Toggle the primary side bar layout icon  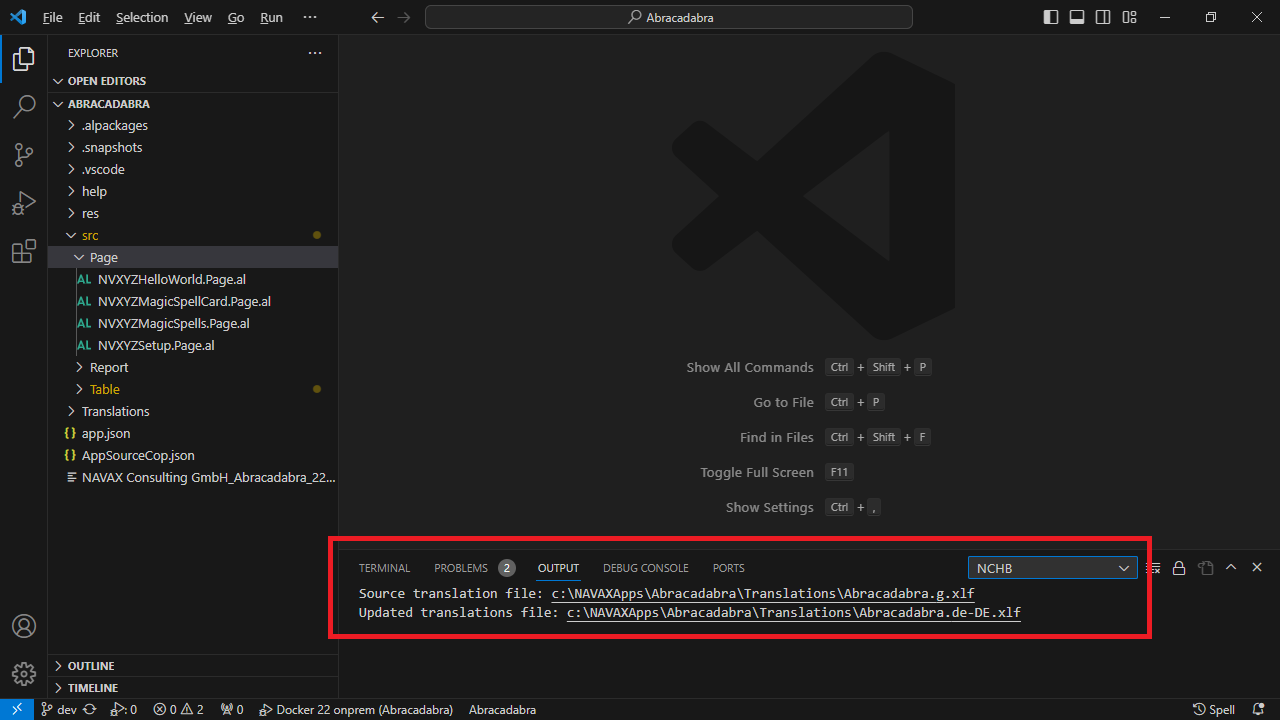click(x=1051, y=17)
